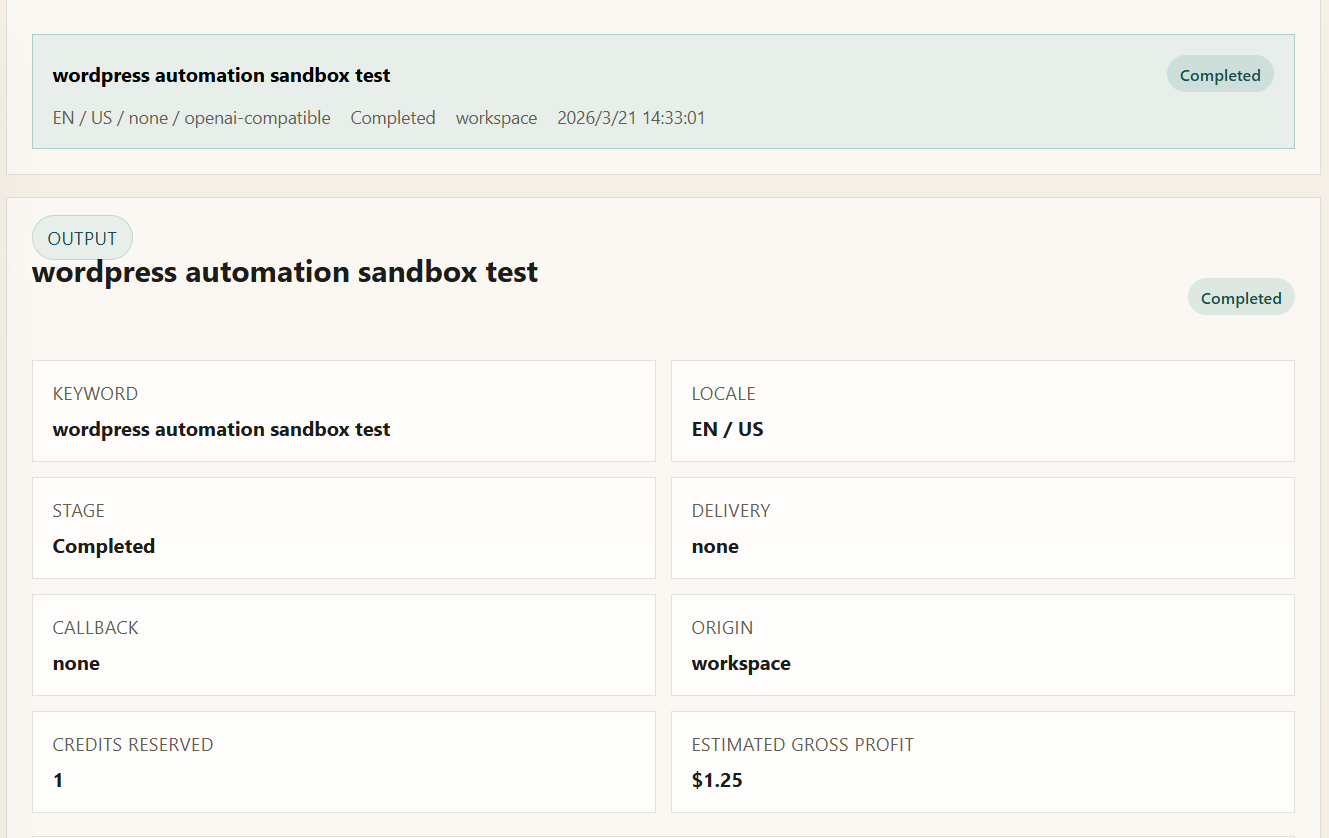Click the STAGE label
The width and height of the screenshot is (1329, 838).
[x=79, y=511]
